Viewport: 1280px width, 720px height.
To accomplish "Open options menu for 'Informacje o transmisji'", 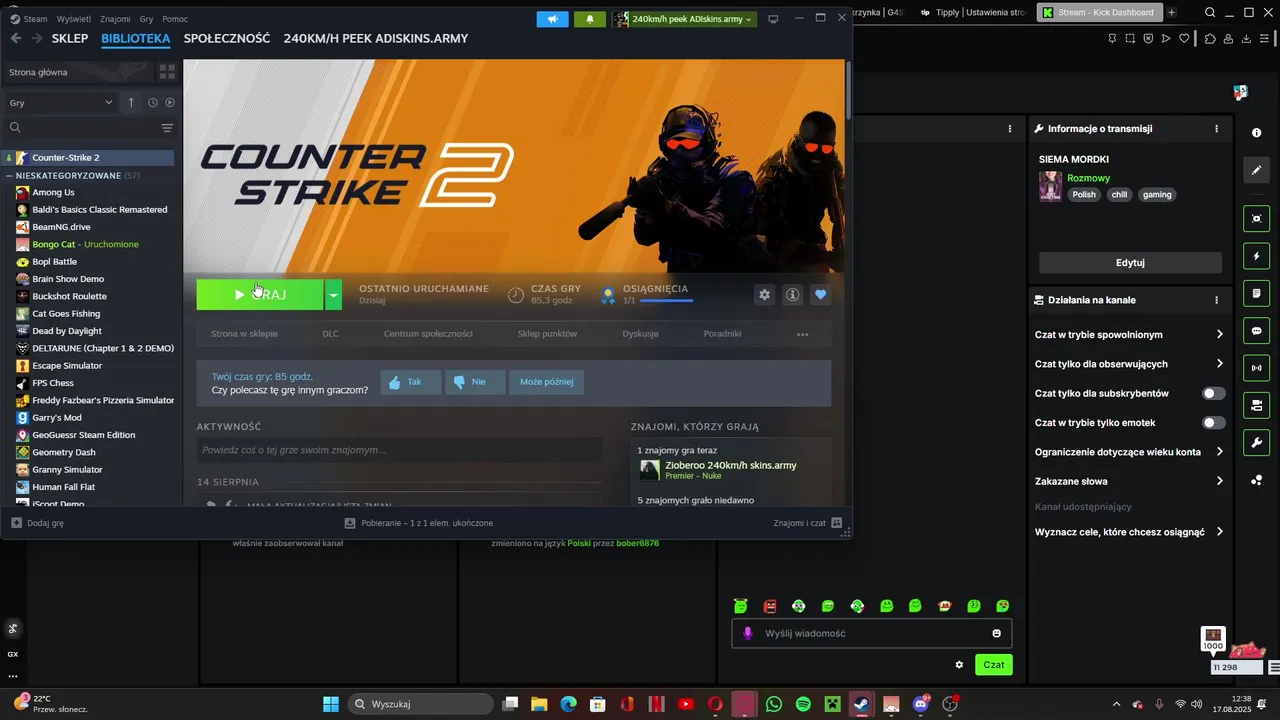I will tap(1217, 129).
